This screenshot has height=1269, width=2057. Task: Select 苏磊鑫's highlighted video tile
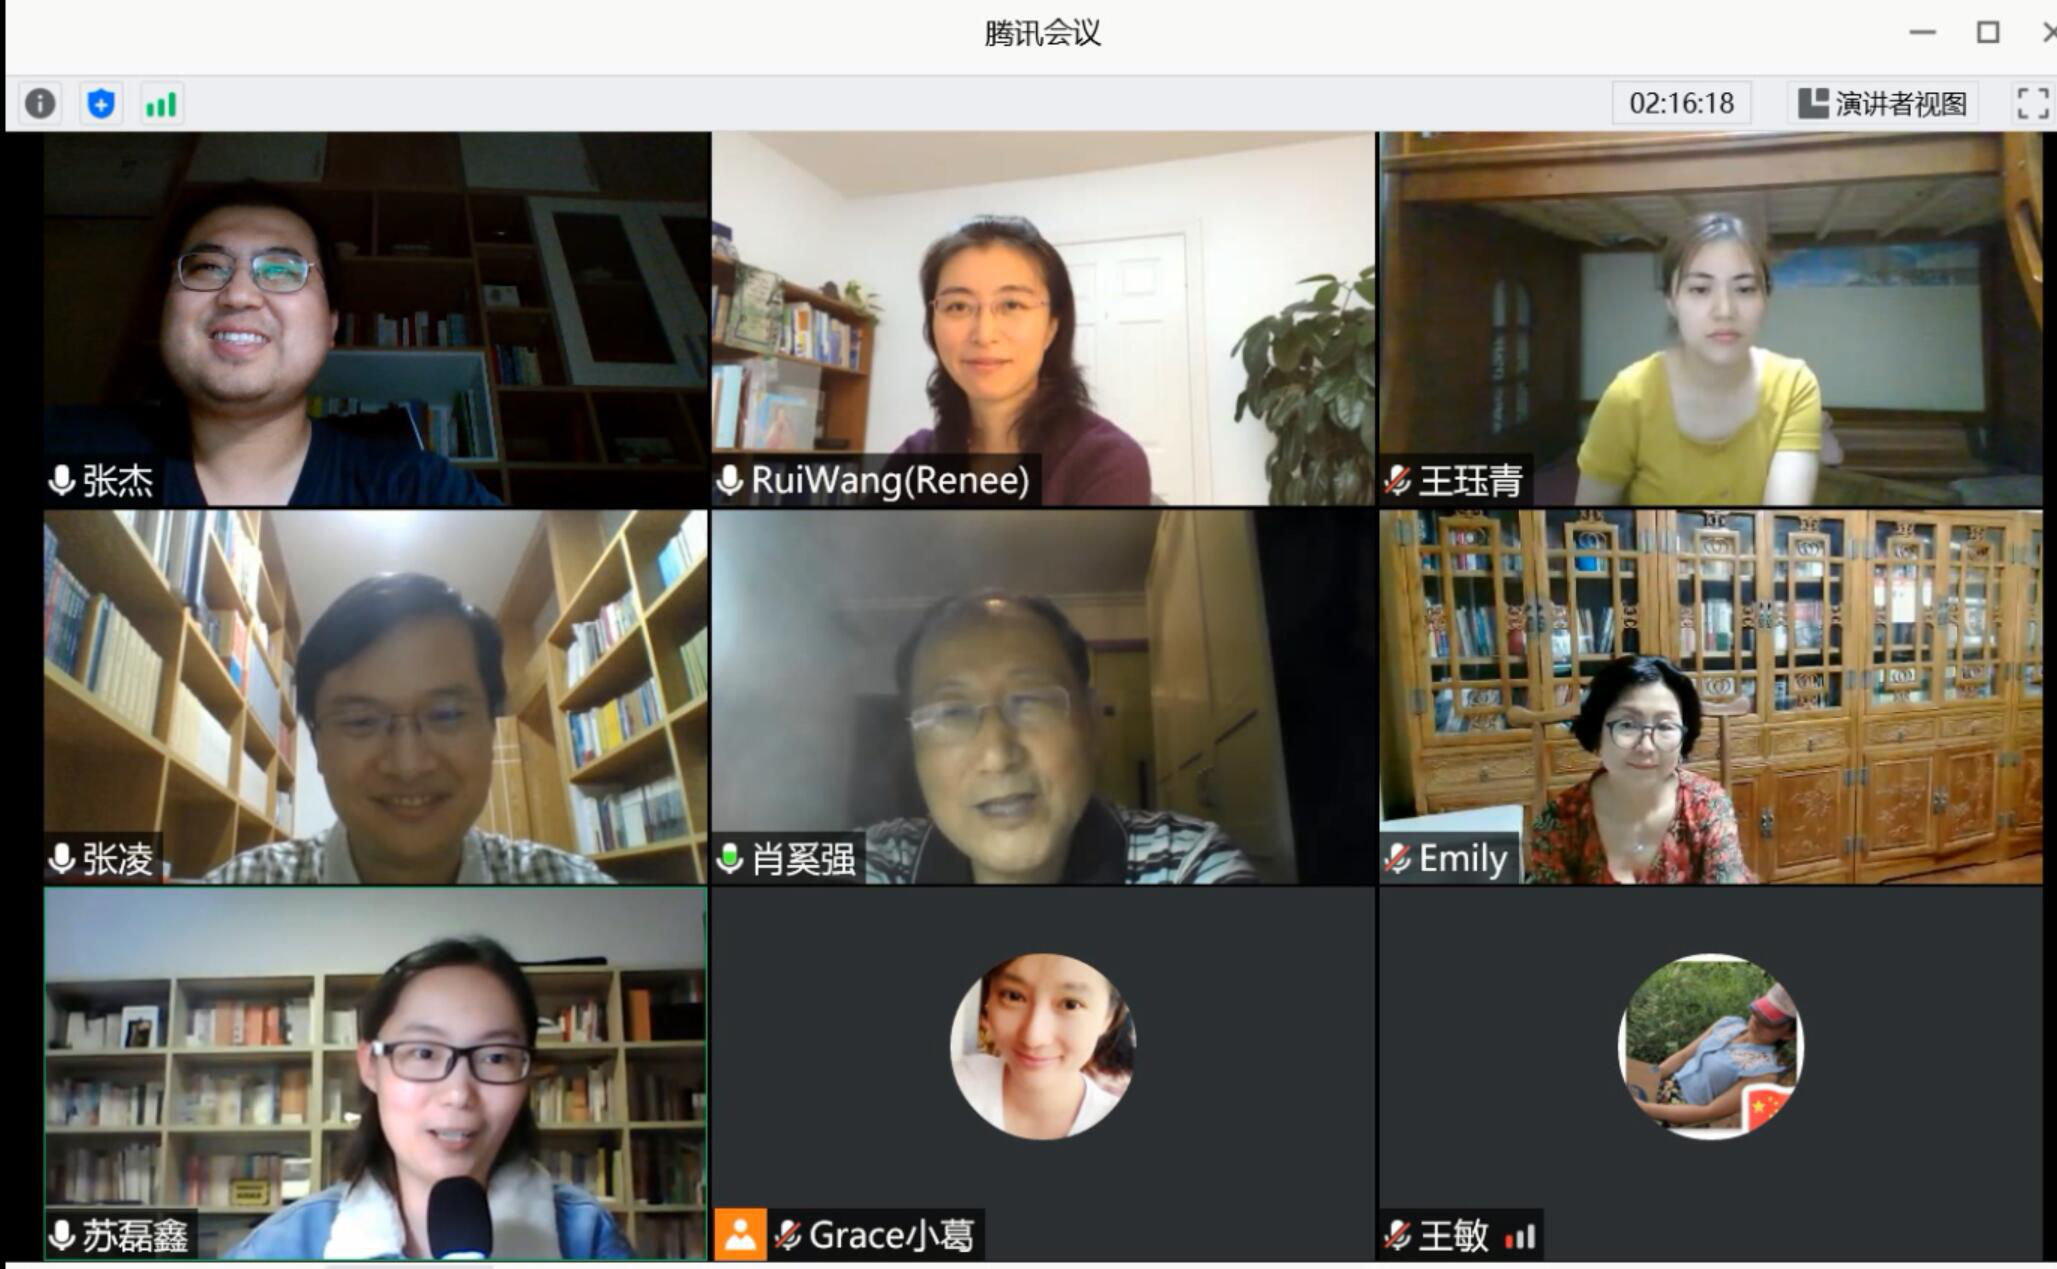point(375,1073)
